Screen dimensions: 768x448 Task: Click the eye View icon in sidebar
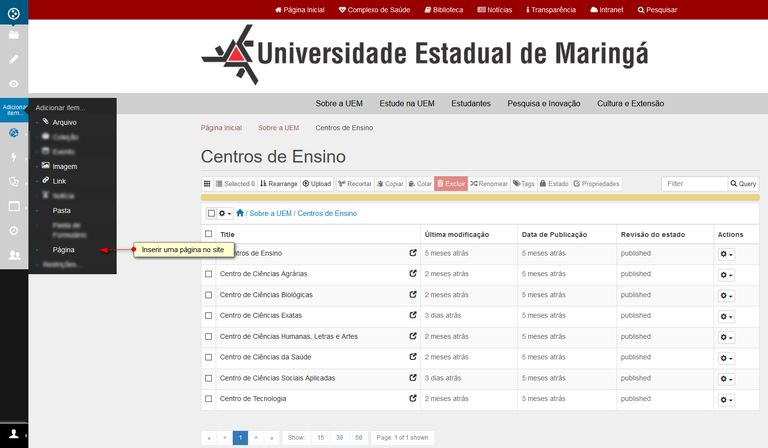pyautogui.click(x=14, y=84)
